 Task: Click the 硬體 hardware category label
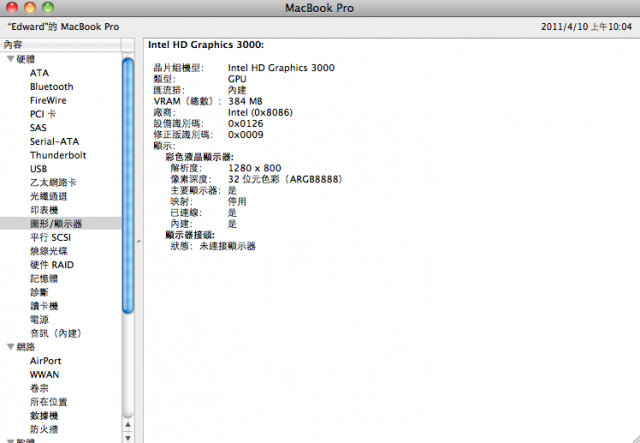click(x=25, y=59)
